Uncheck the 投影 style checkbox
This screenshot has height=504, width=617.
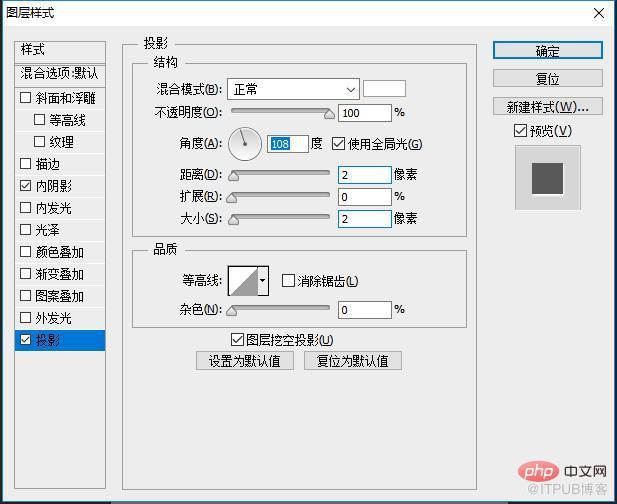tap(26, 340)
